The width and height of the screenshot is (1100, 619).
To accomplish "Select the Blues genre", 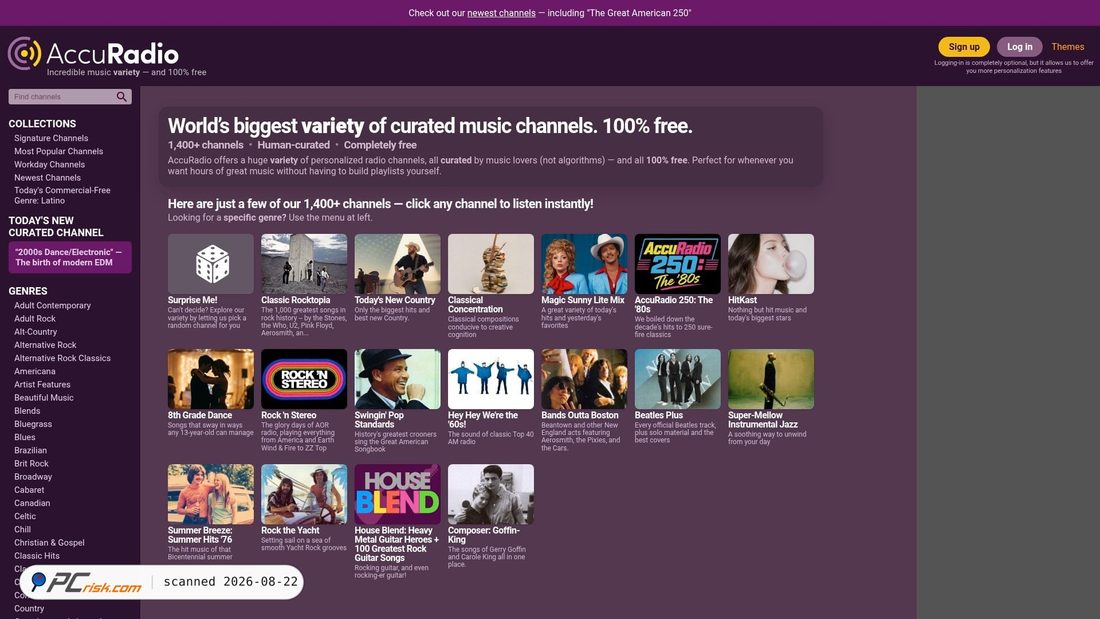I will tap(25, 437).
